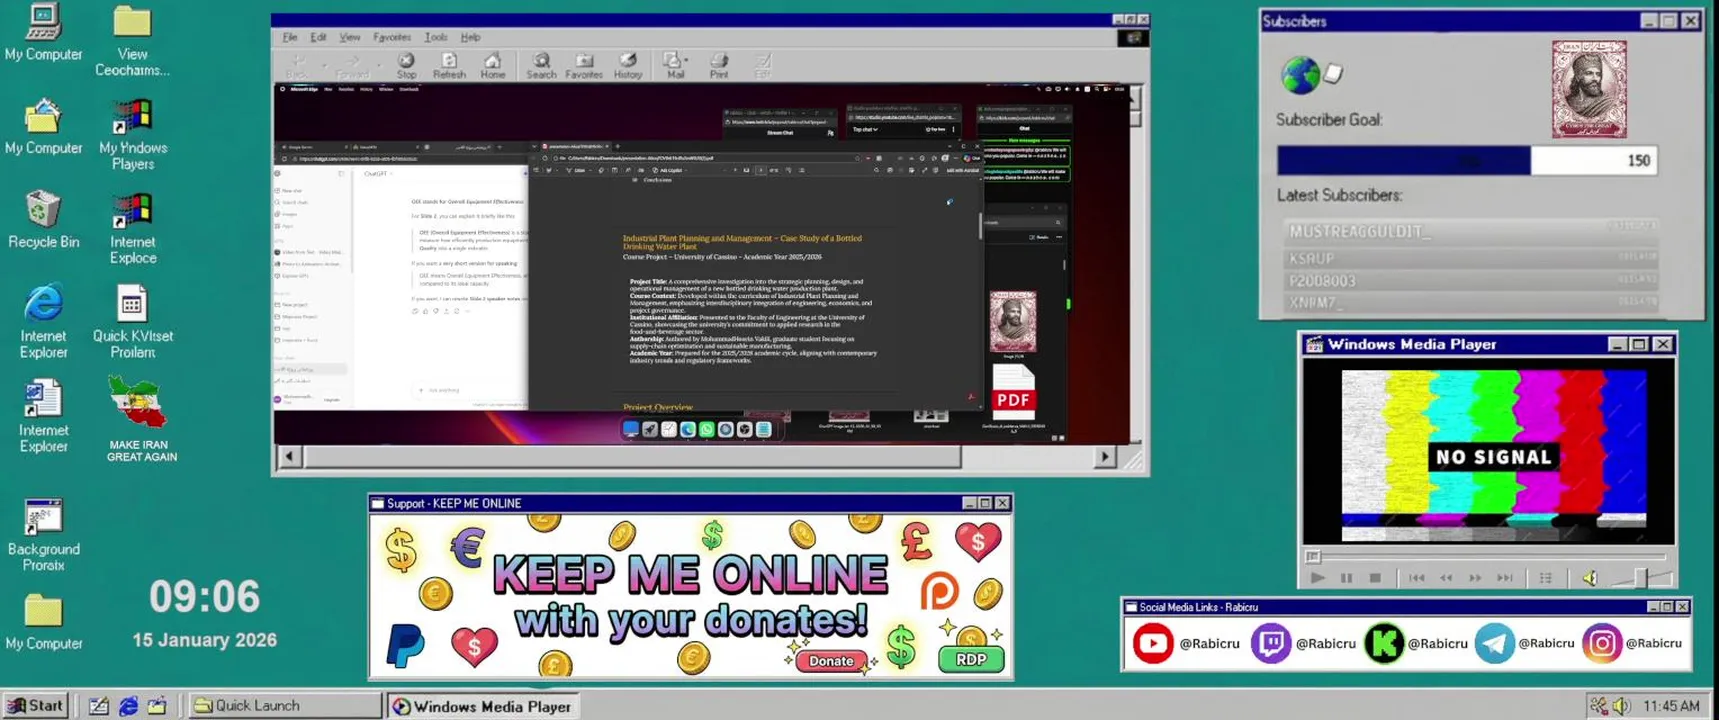
Task: Click the Media Player volume slider
Action: click(x=1642, y=577)
